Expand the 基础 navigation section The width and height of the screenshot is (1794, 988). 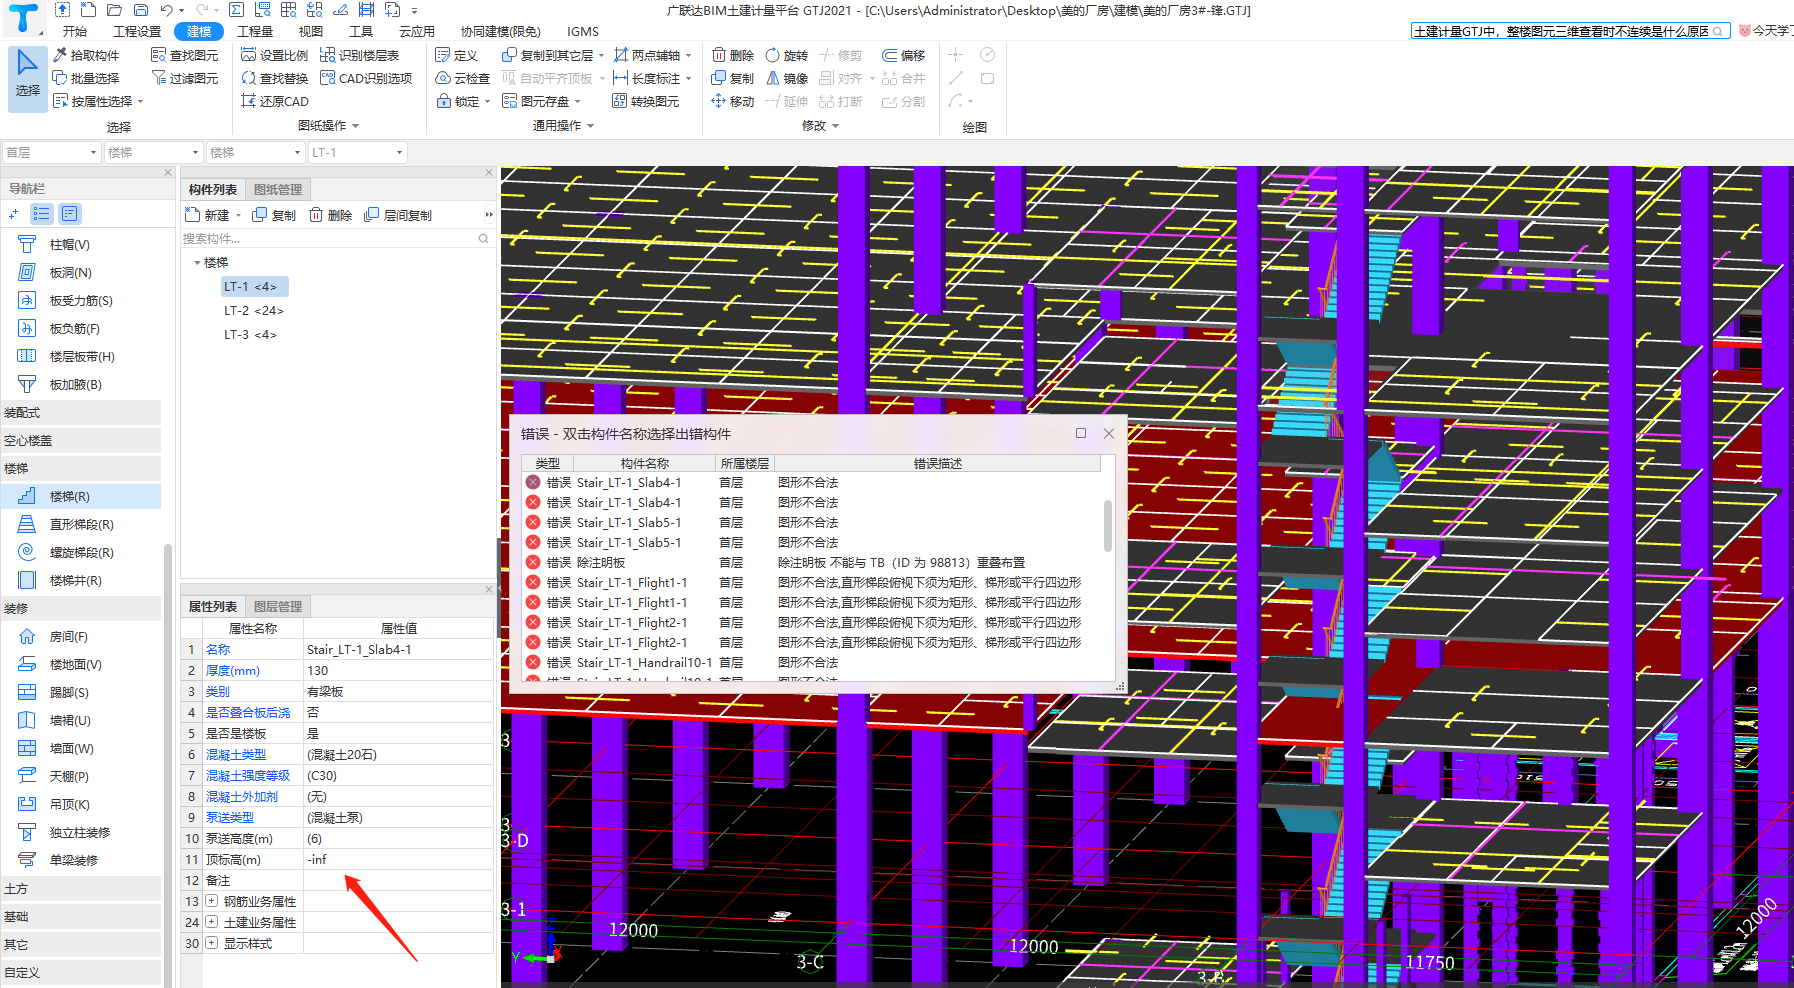(x=80, y=916)
